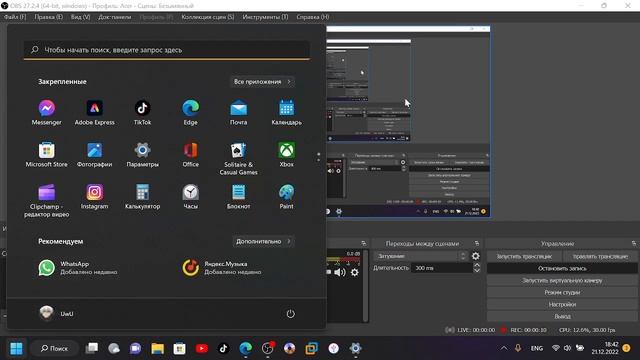The image size is (640, 360).
Task: Open the Справка menu in OBS
Action: coord(313,17)
